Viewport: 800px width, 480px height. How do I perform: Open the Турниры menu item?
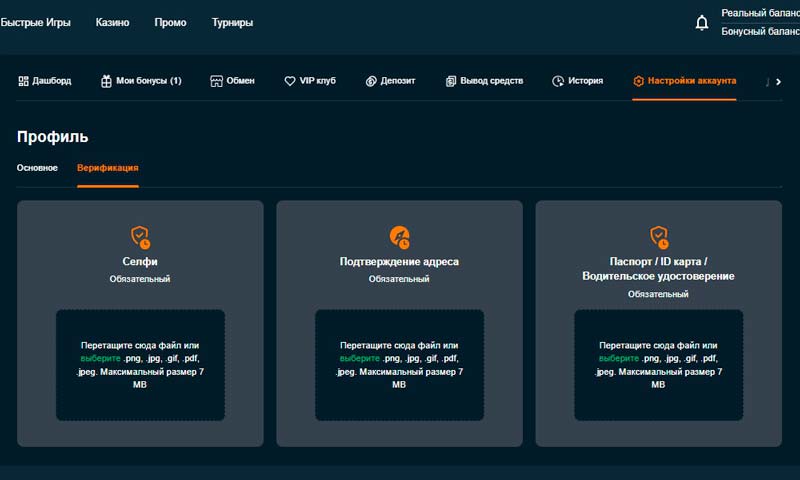[x=232, y=22]
